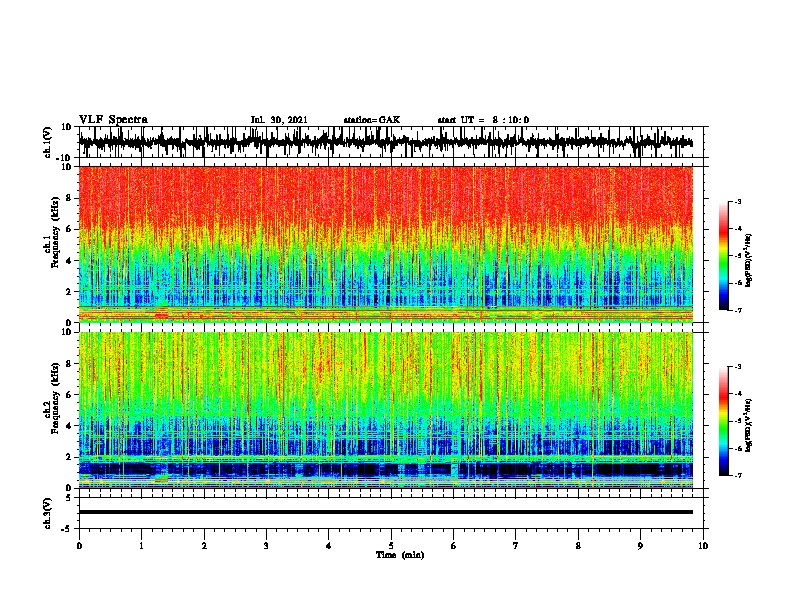792x612 pixels.
Task: Select the date text "Jul. 30, 2021"
Action: point(279,120)
